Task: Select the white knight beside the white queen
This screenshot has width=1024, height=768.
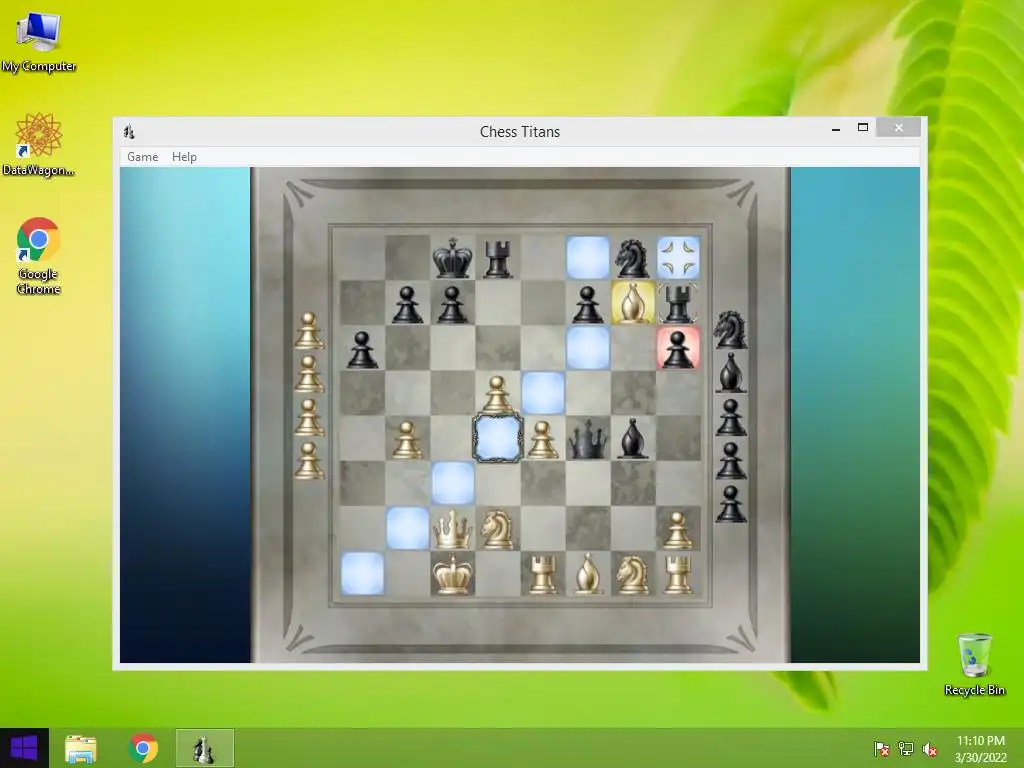Action: point(497,529)
